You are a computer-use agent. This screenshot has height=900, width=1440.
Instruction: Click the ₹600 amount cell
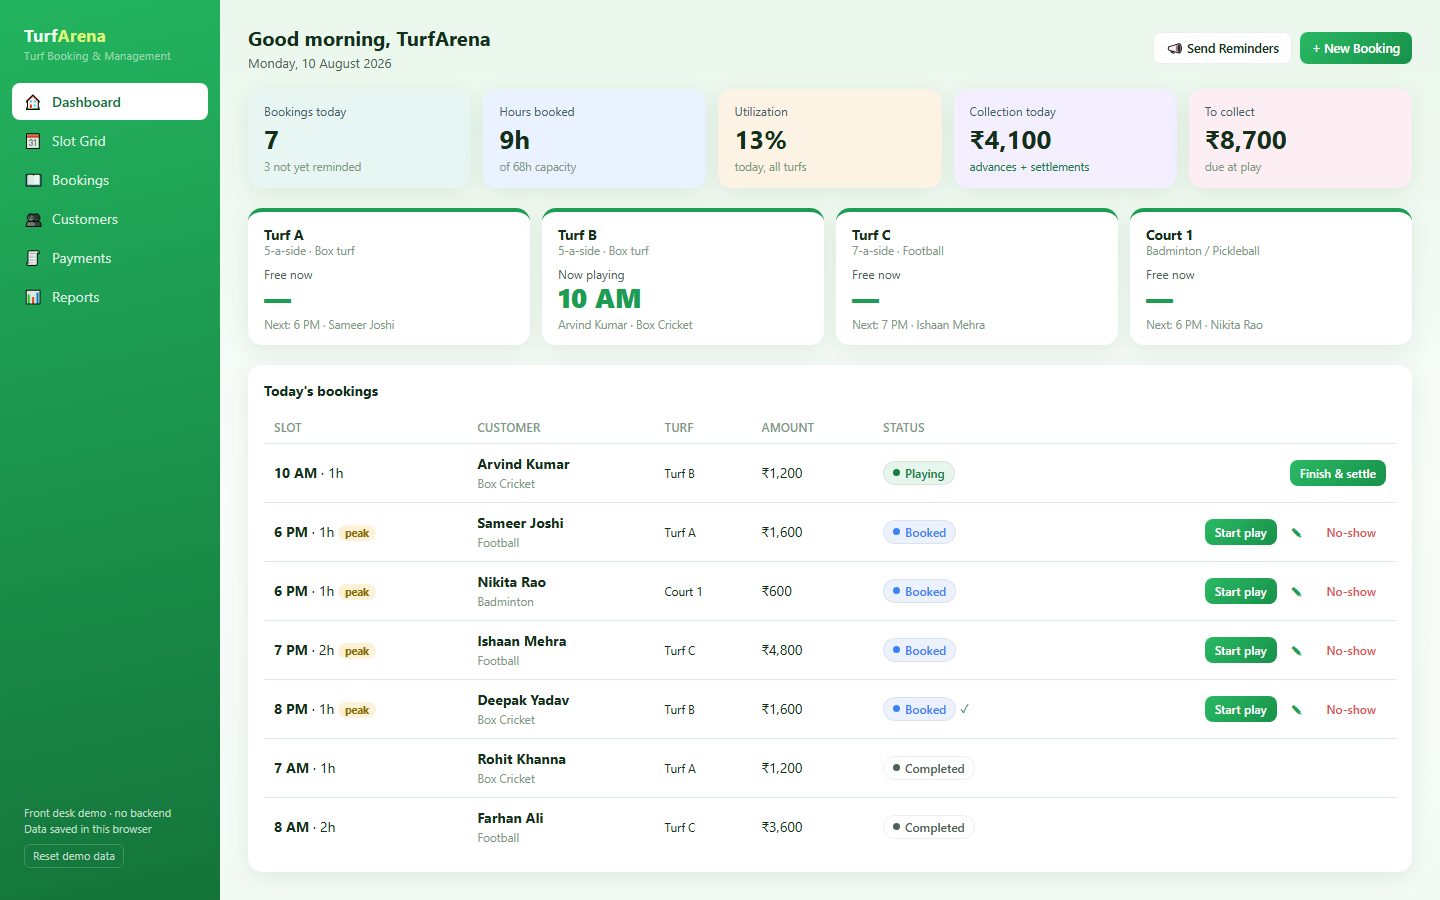(777, 591)
